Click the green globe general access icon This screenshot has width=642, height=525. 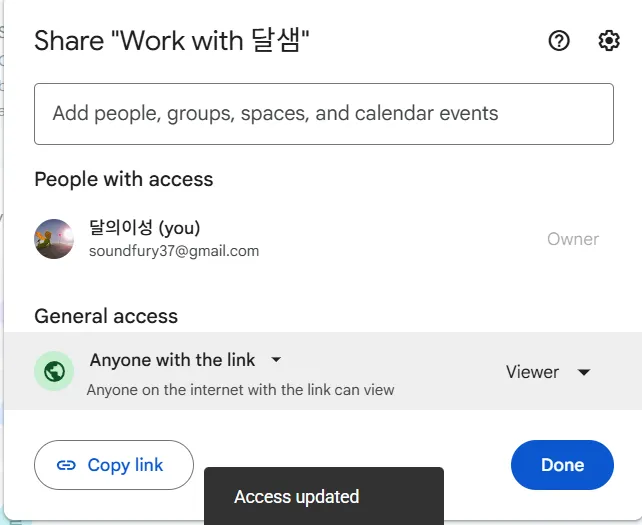point(54,371)
